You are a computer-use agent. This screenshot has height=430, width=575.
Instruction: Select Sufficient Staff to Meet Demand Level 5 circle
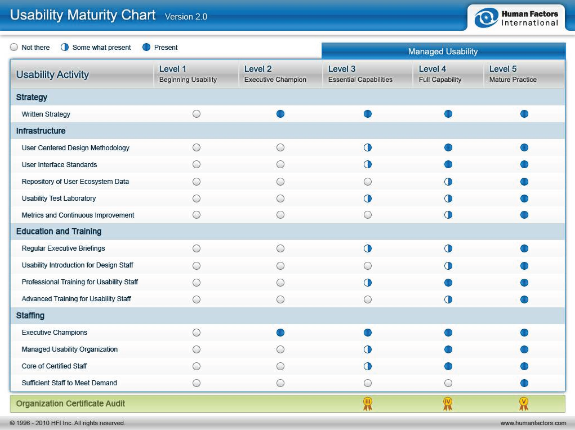524,383
